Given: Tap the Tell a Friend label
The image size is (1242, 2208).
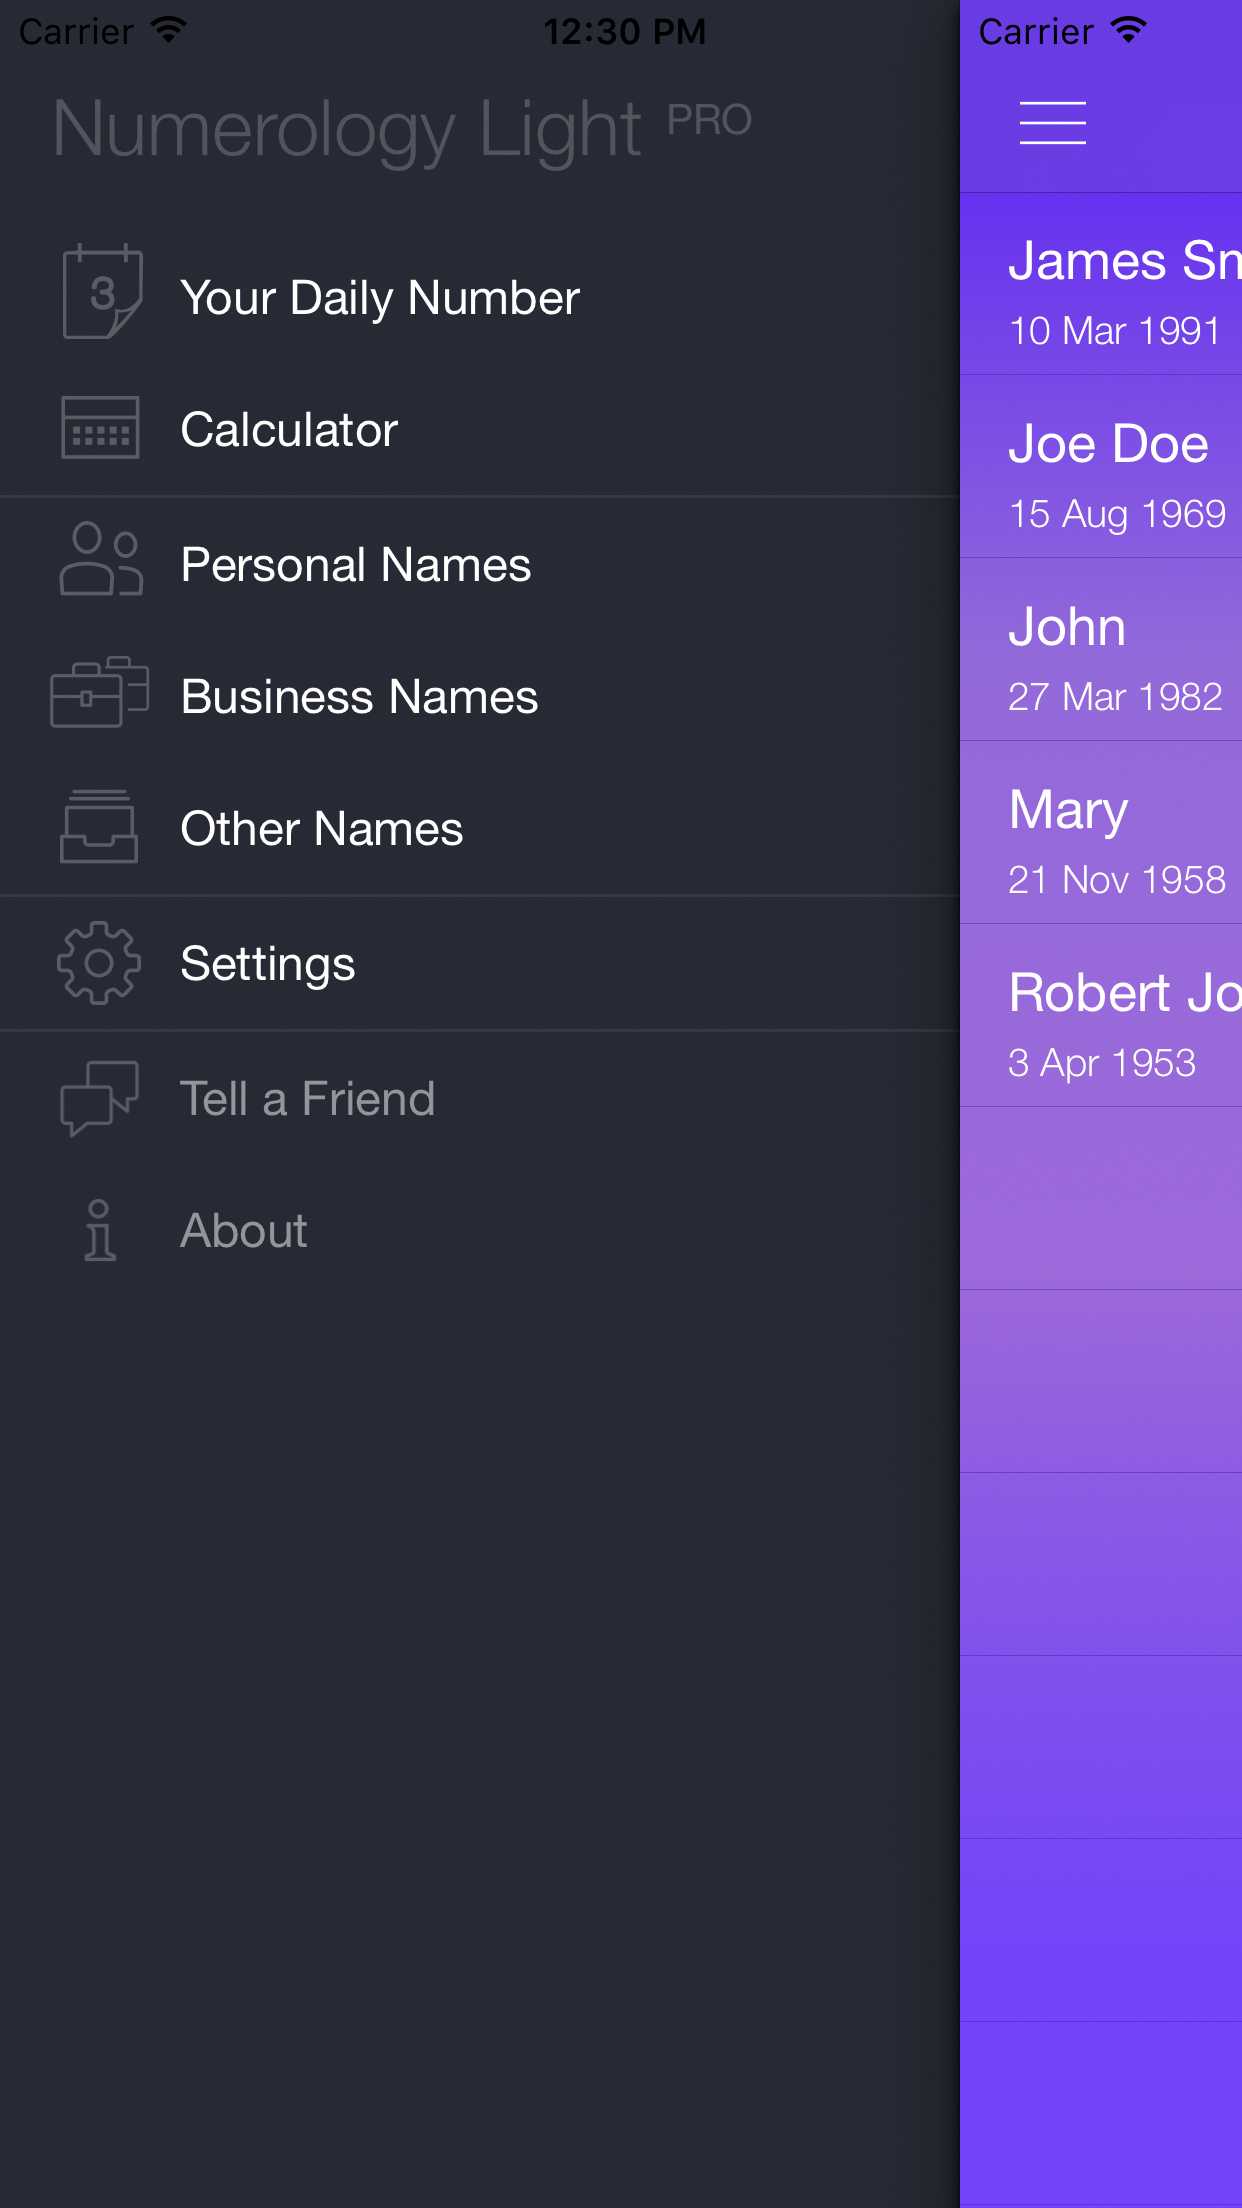Looking at the screenshot, I should tap(308, 1099).
